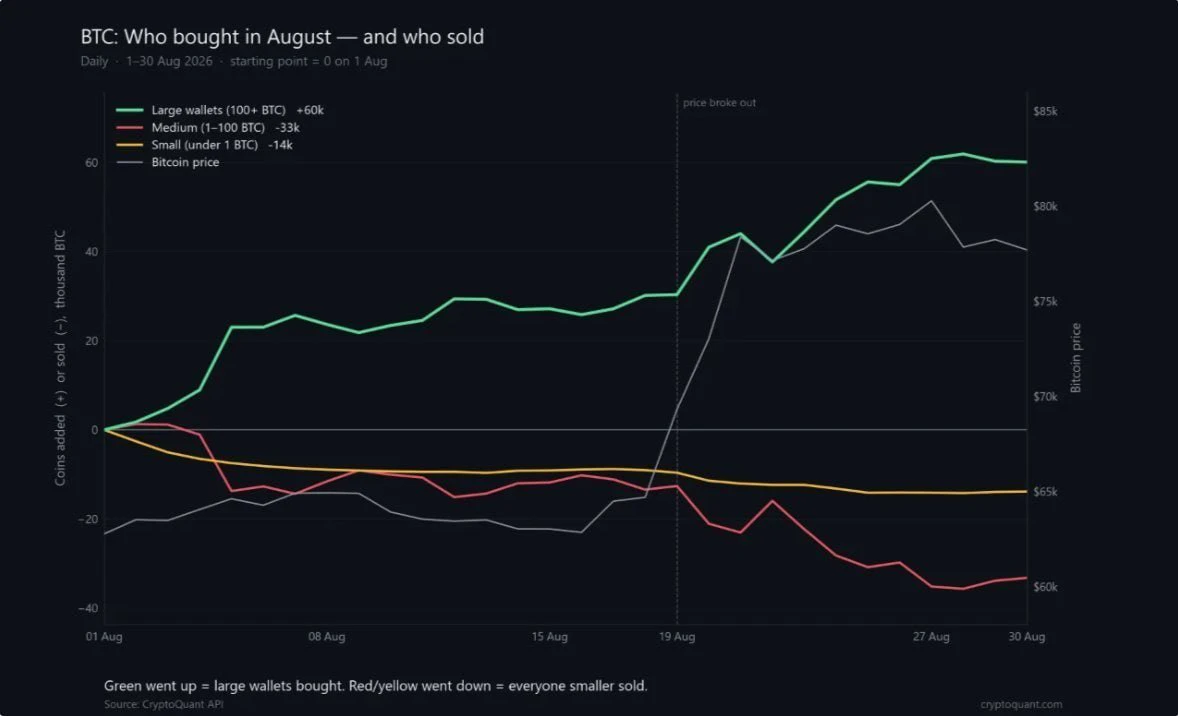Toggle the Large wallets (100+ BTC) legend entry
This screenshot has height=716, width=1178.
tap(219, 110)
